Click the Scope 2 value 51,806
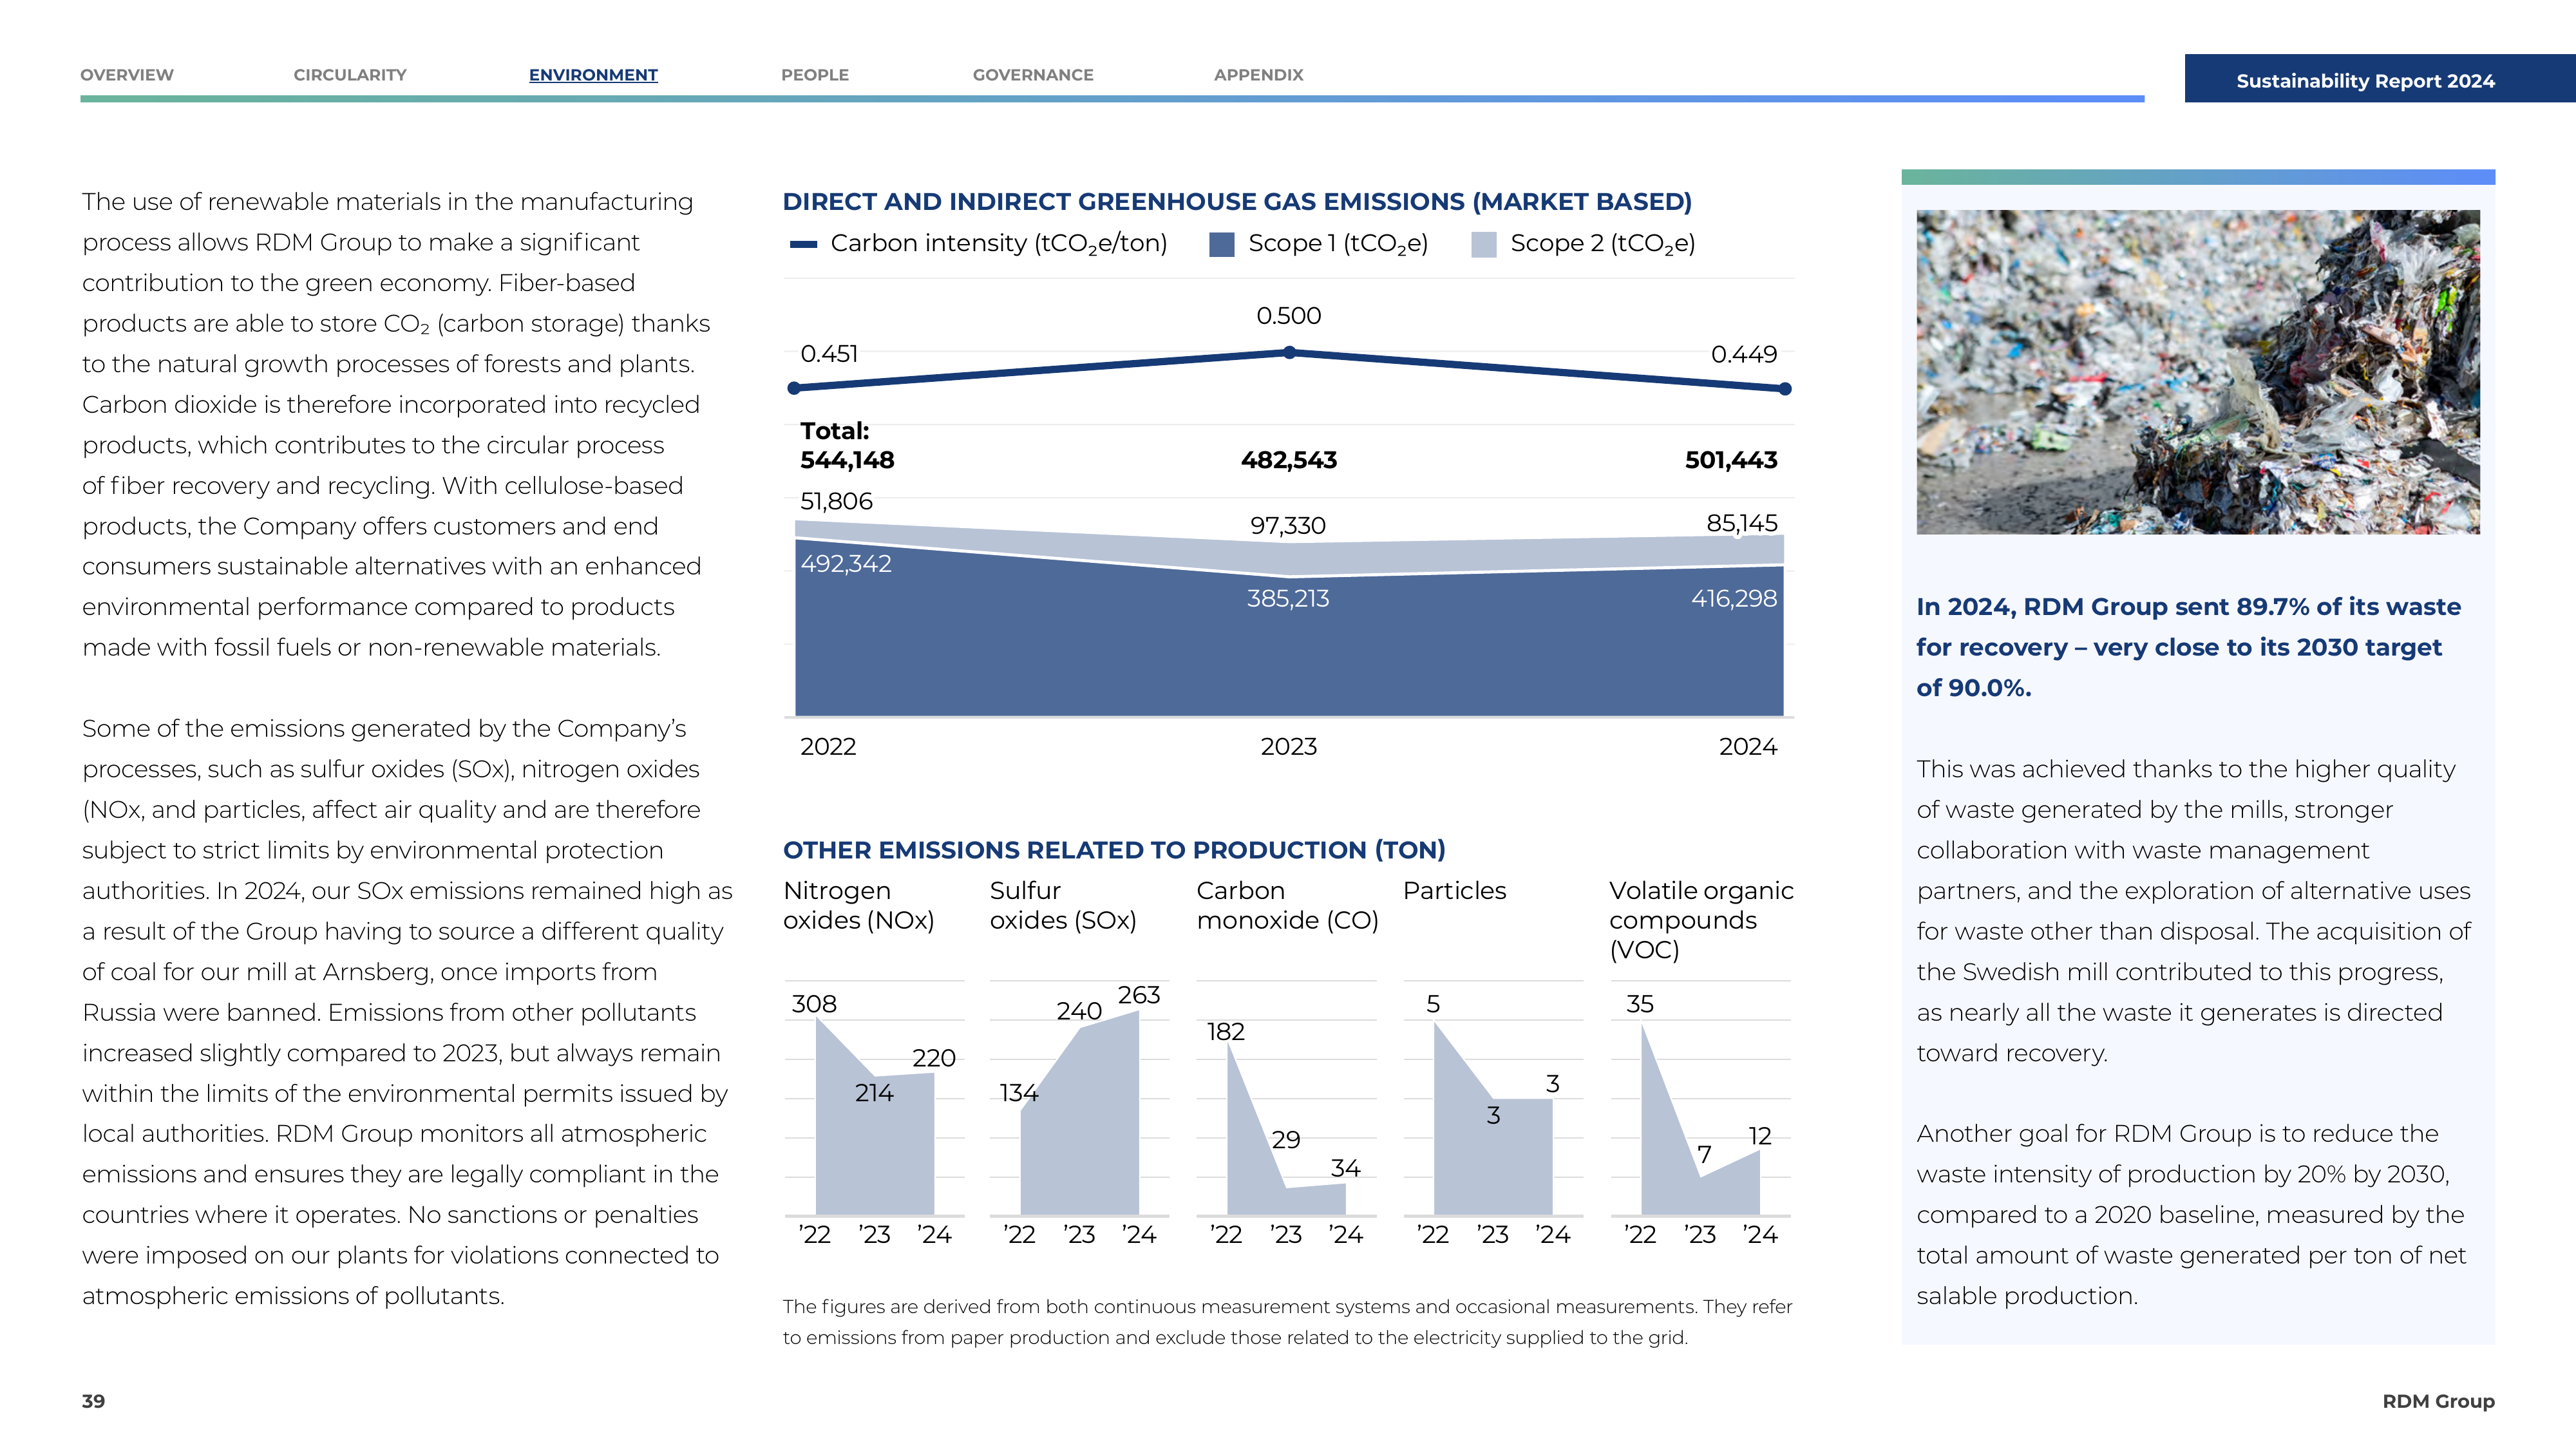Viewport: 2576px width, 1449px height. point(836,501)
